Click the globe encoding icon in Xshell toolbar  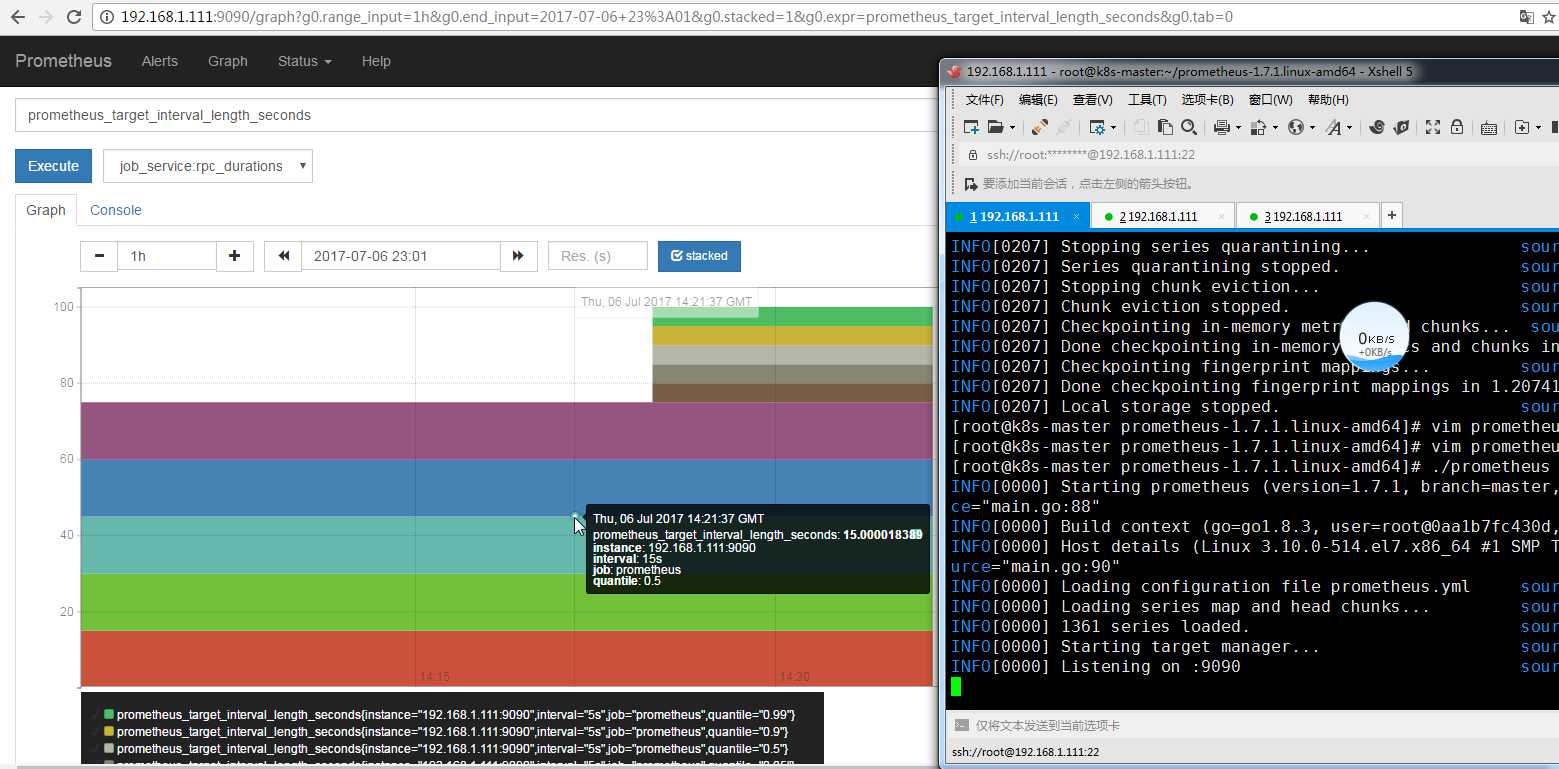1295,127
